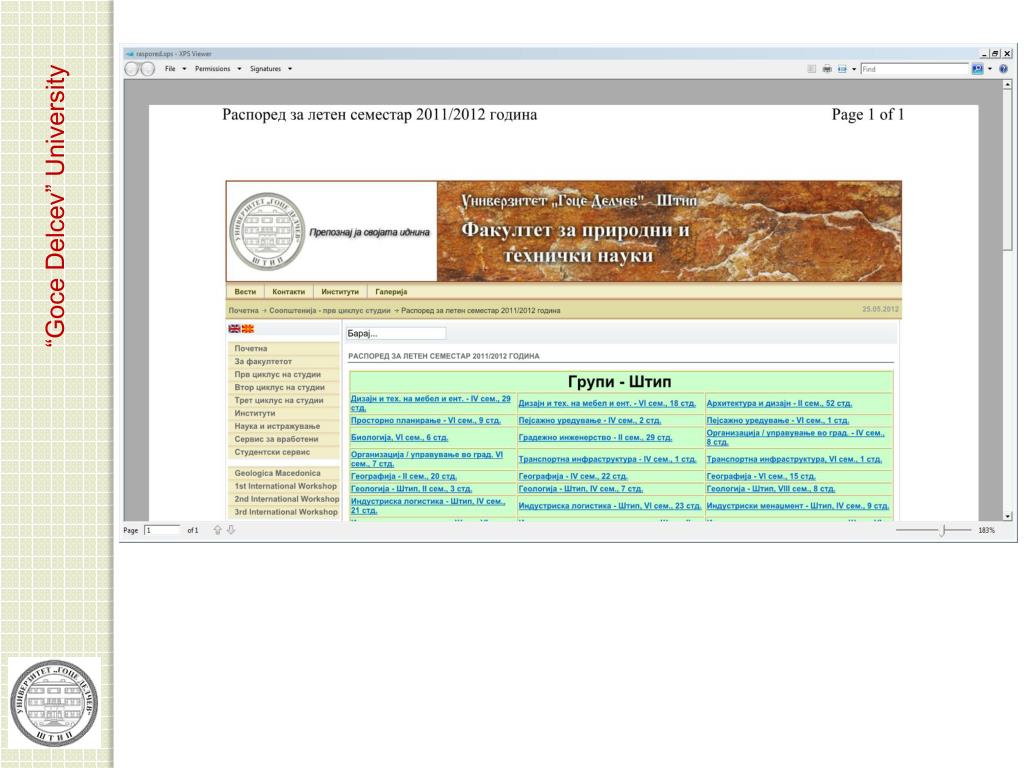Open Дизајн и тех. на мебел VI сем. link

607,404
